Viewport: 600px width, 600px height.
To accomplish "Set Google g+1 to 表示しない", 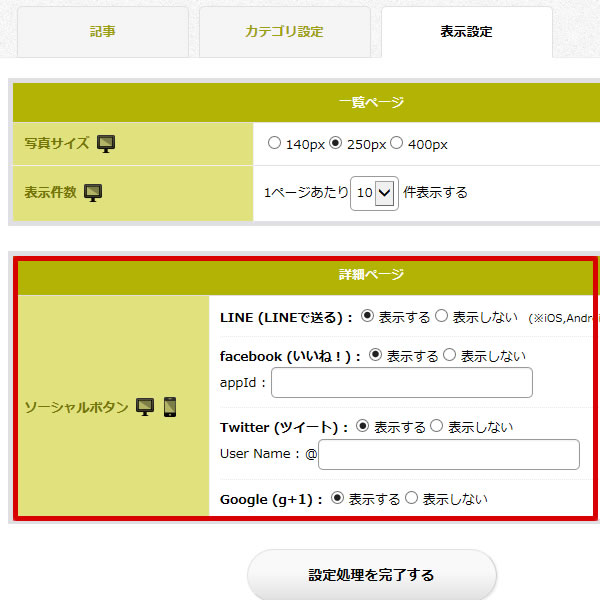I will coord(412,499).
